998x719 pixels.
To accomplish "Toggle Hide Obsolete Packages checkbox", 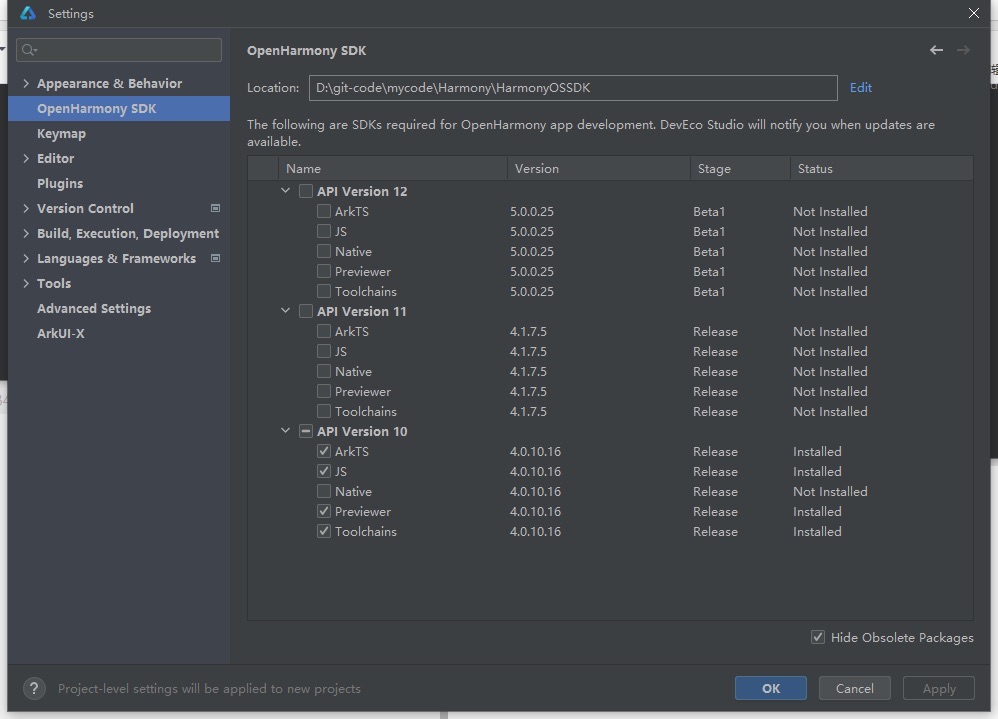I will (x=818, y=637).
